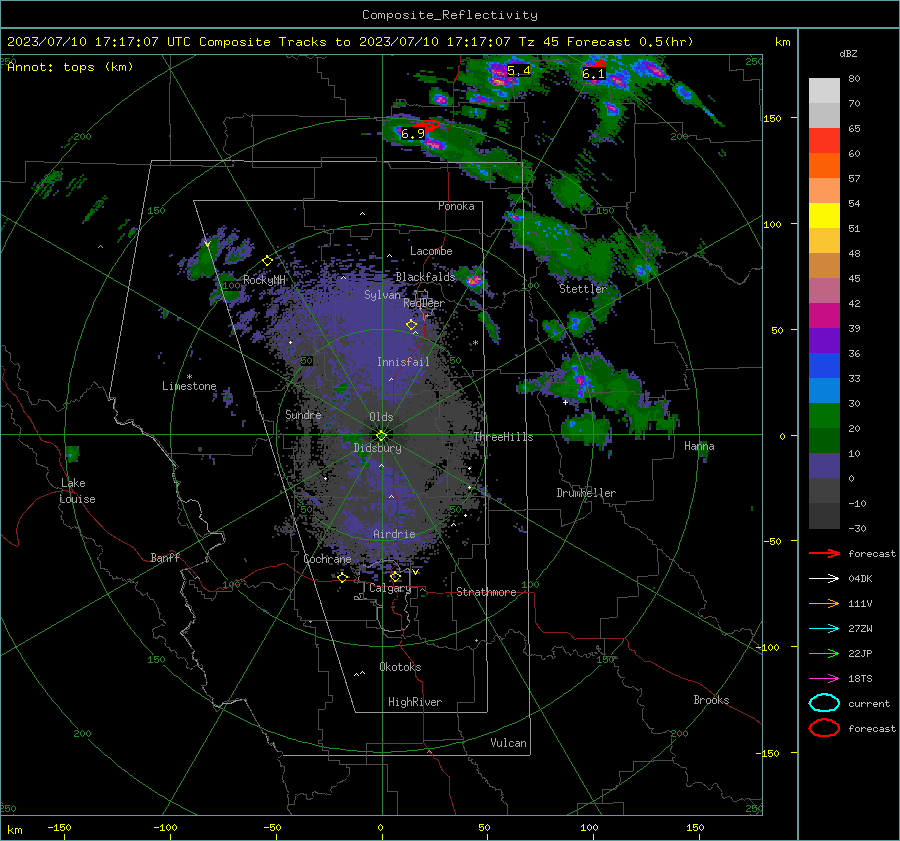The height and width of the screenshot is (841, 900).
Task: Select the HighRiver label
Action: coord(415,702)
